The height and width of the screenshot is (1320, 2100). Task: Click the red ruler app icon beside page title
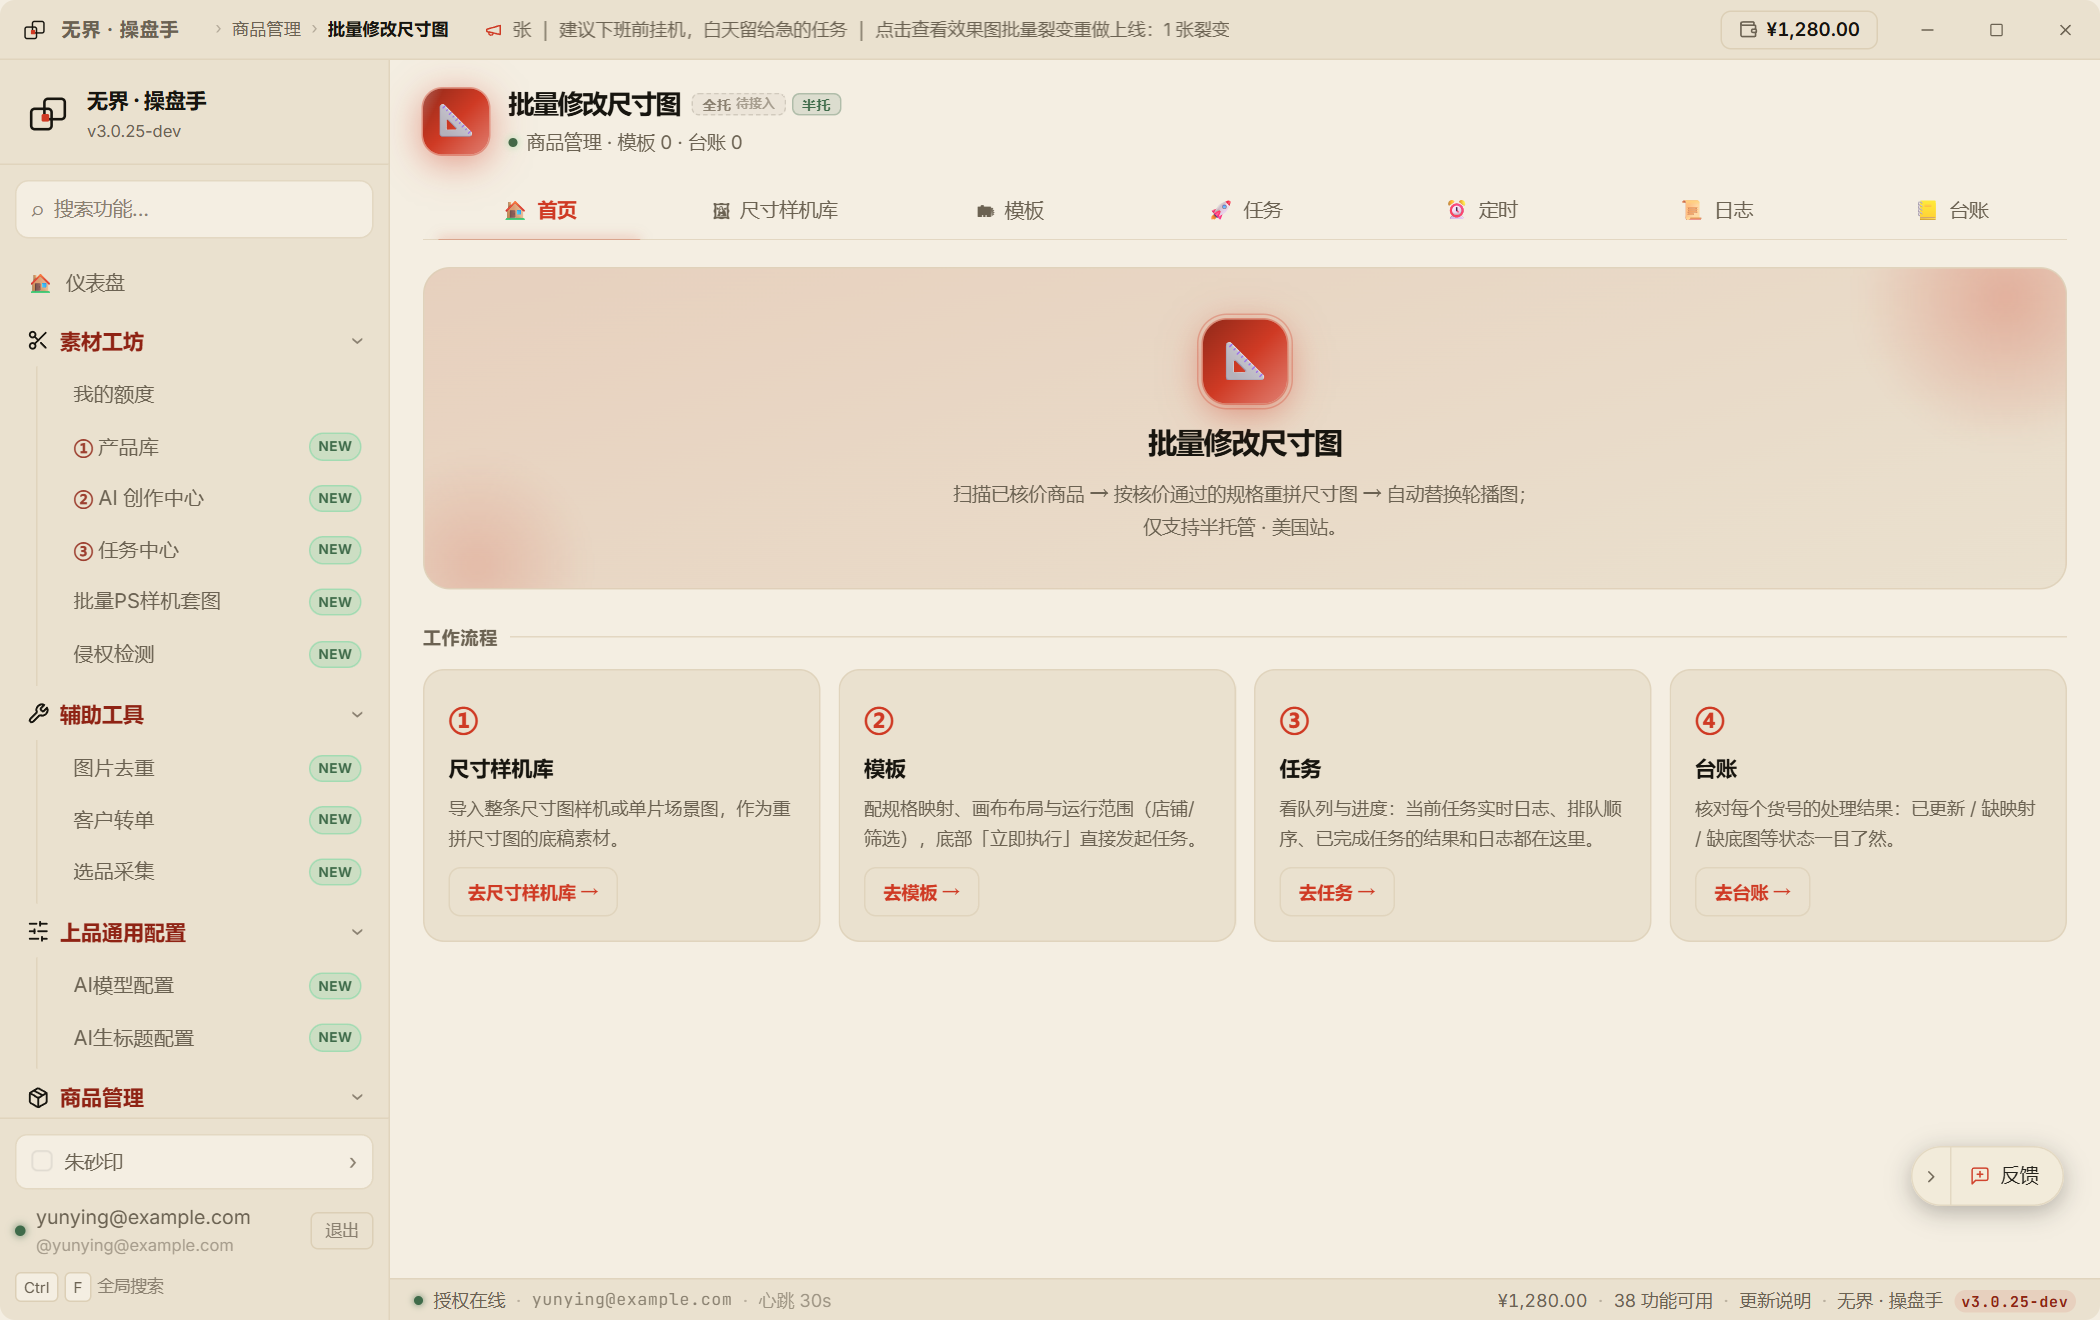(456, 122)
